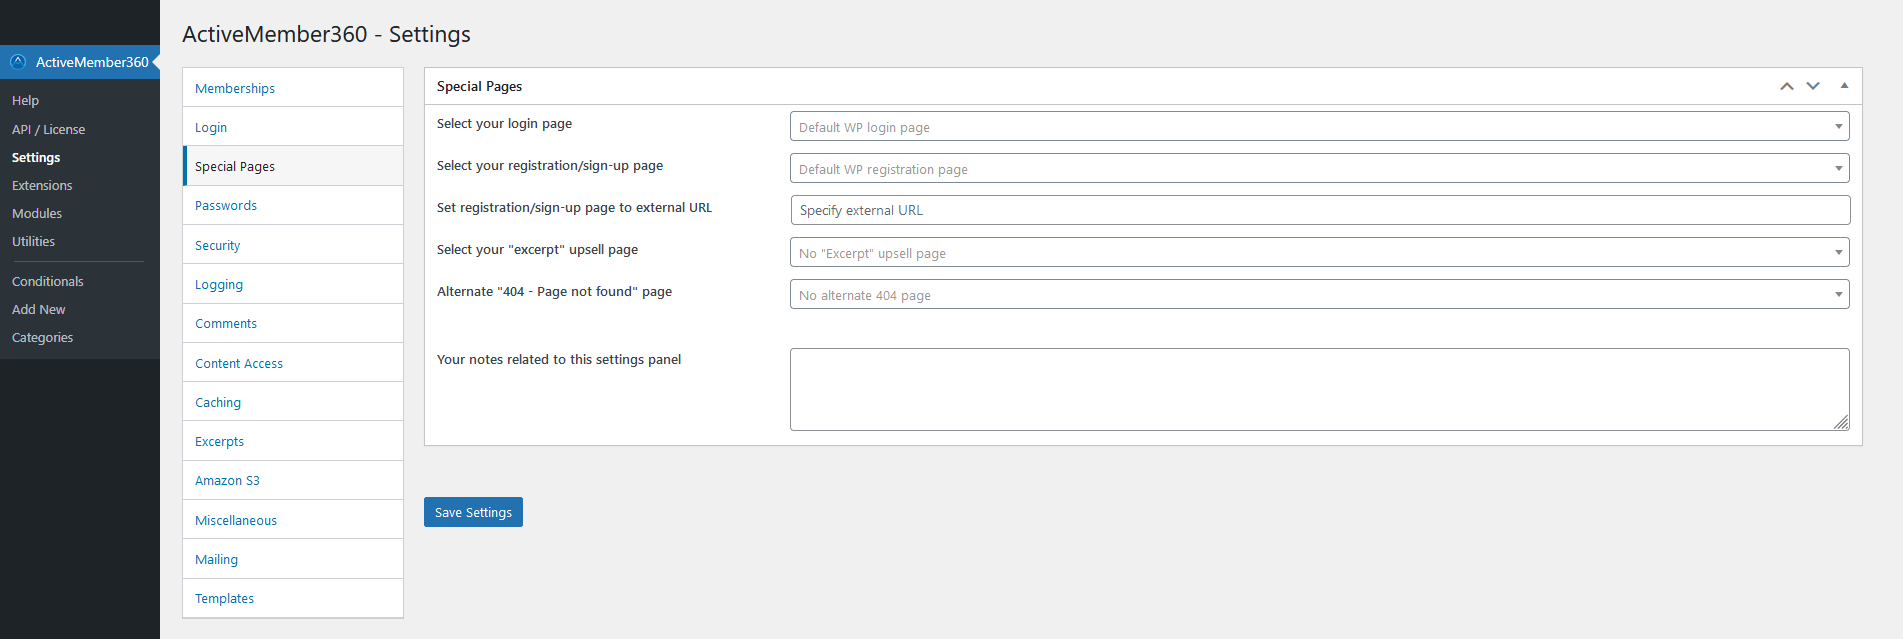Move the Special Pages panel down
The width and height of the screenshot is (1903, 639).
1813,86
